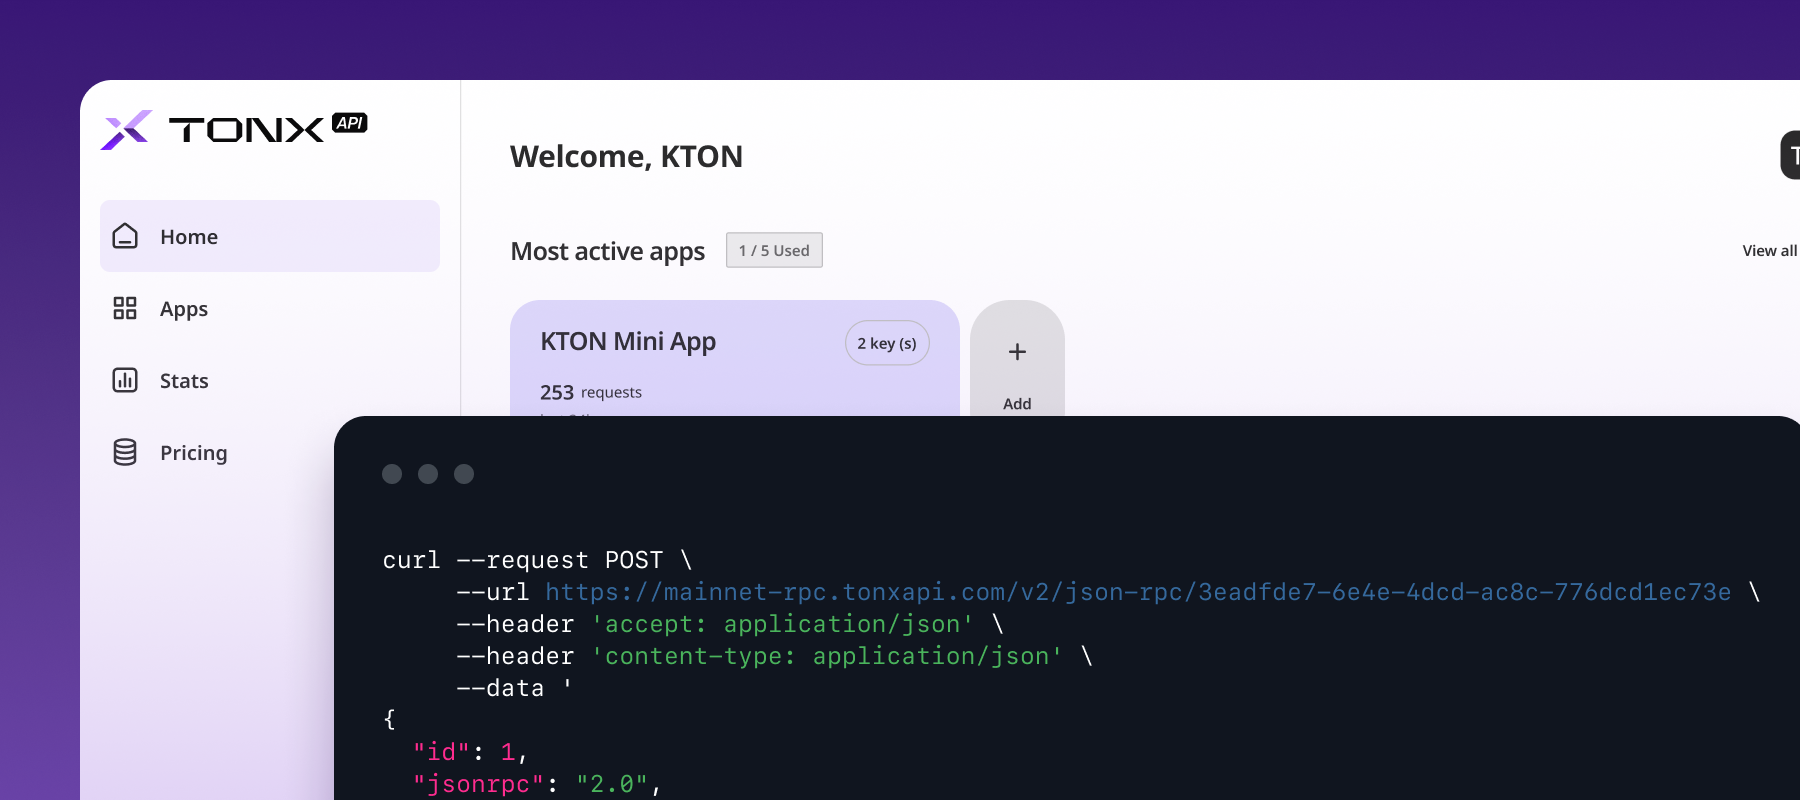Click the 253 requests text

click(x=591, y=392)
